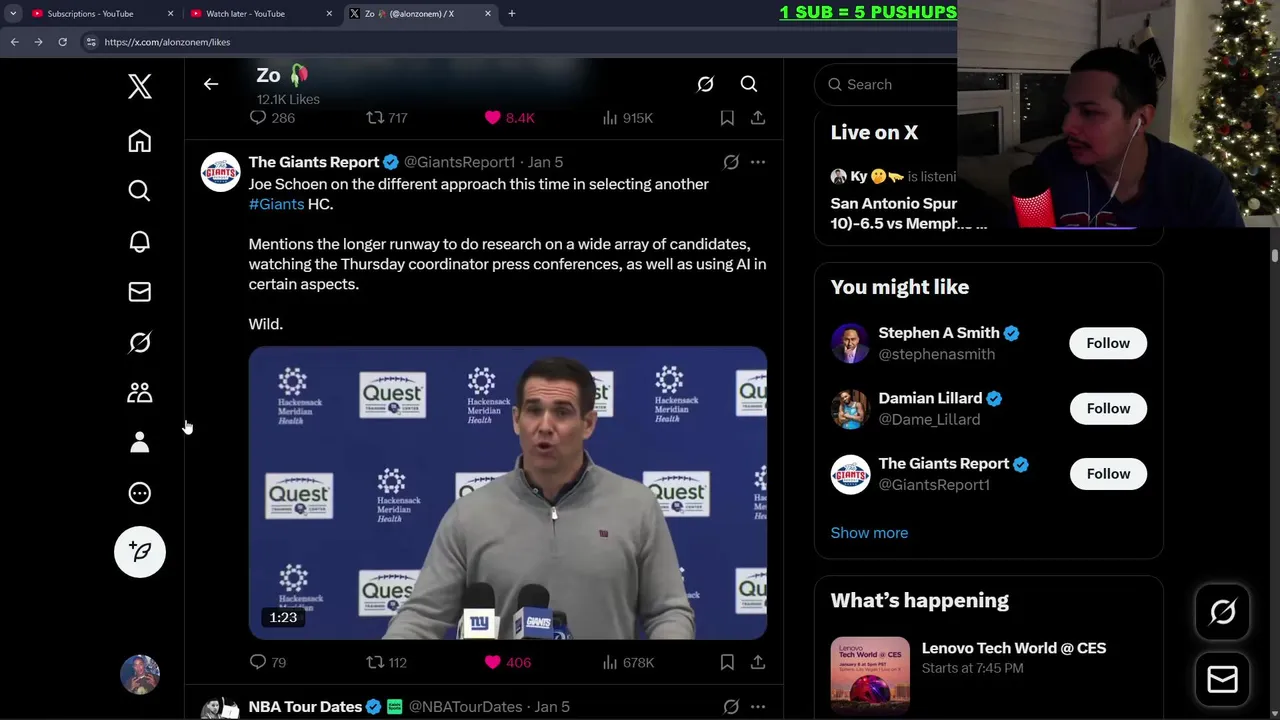Click the search icon in profile header

(x=749, y=85)
